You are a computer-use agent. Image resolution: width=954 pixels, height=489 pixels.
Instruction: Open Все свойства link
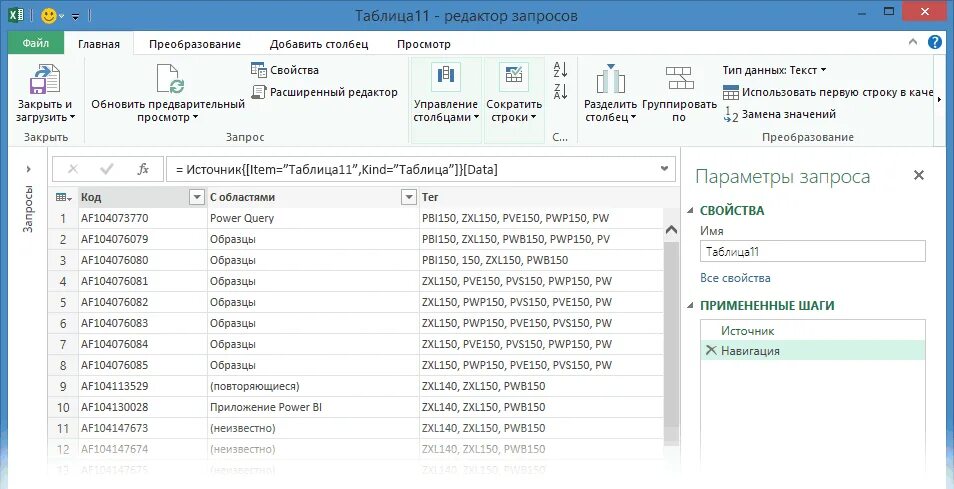[x=735, y=278]
